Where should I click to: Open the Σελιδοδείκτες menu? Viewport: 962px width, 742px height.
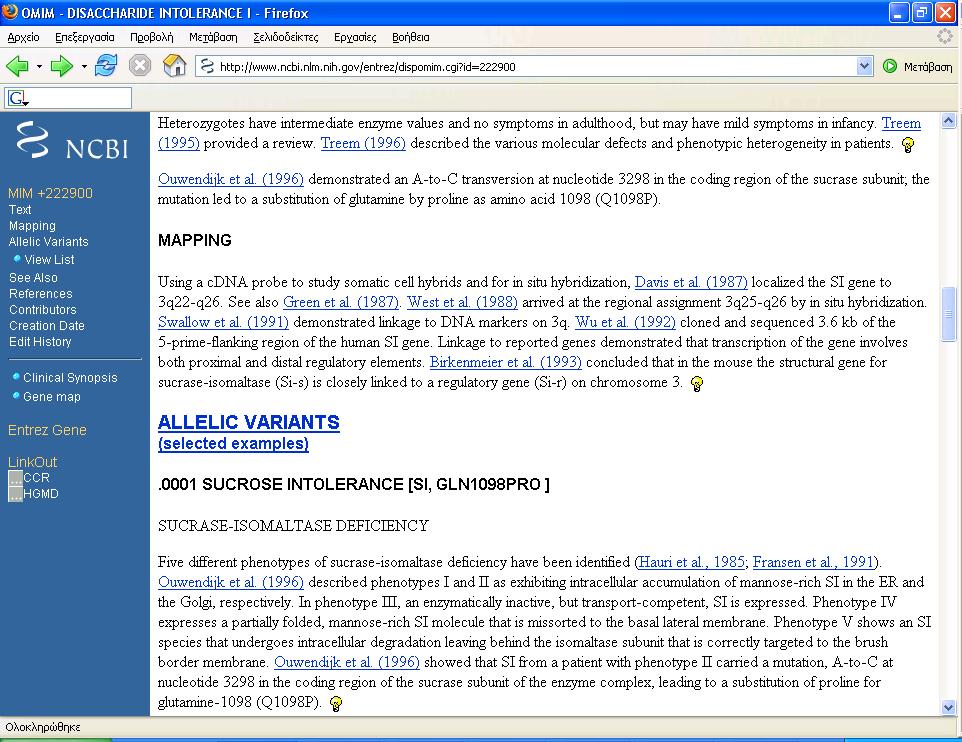tap(286, 37)
